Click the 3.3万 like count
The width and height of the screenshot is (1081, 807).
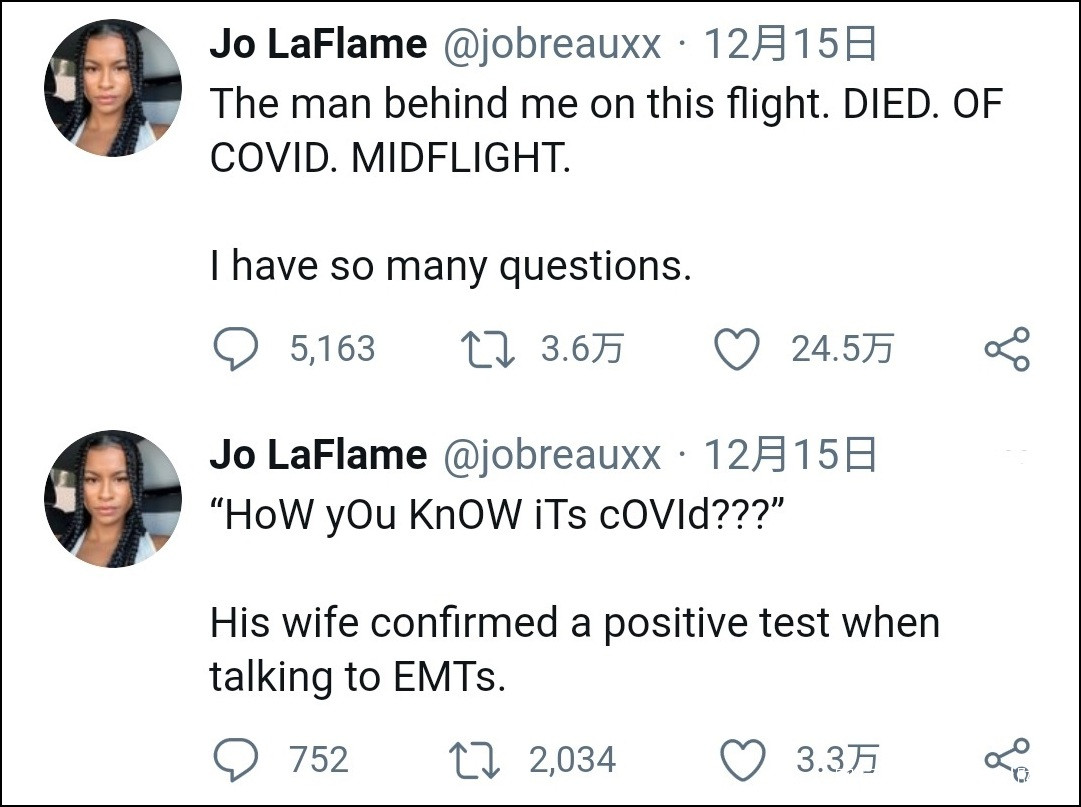[x=837, y=760]
